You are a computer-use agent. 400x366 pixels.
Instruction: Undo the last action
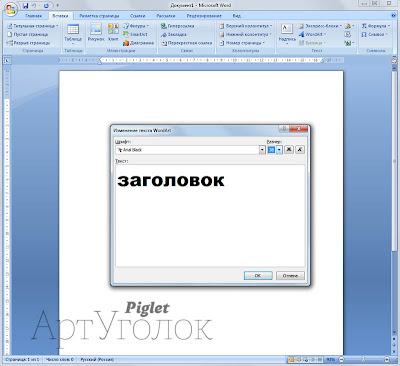click(x=34, y=6)
